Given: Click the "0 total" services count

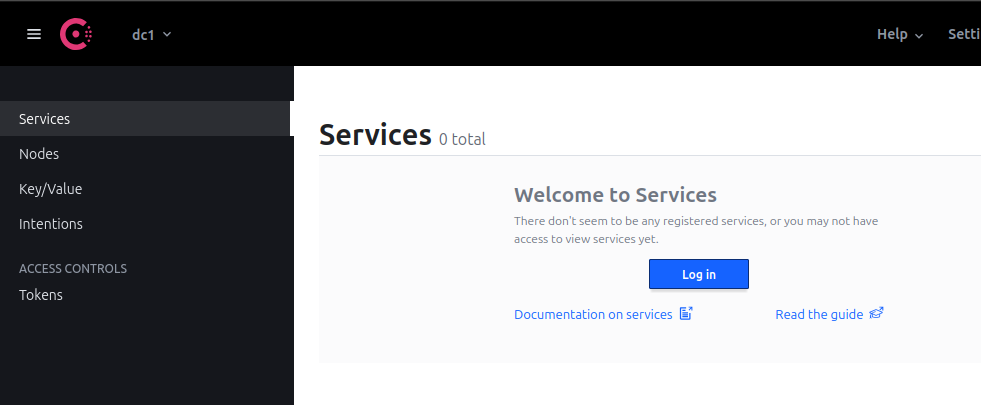Looking at the screenshot, I should click(x=462, y=139).
